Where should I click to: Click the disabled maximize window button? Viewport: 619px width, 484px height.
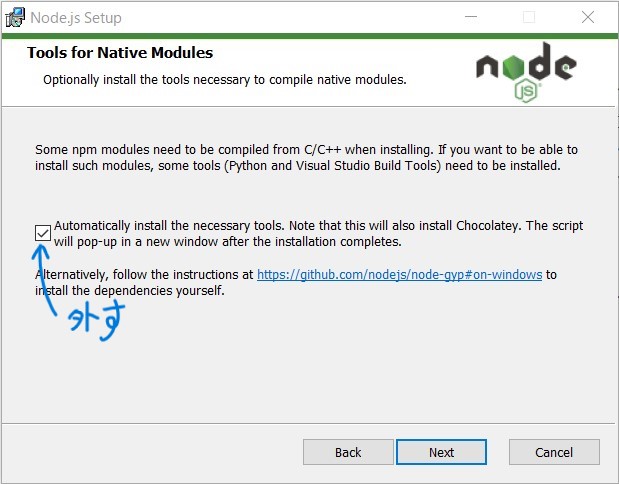coord(529,17)
